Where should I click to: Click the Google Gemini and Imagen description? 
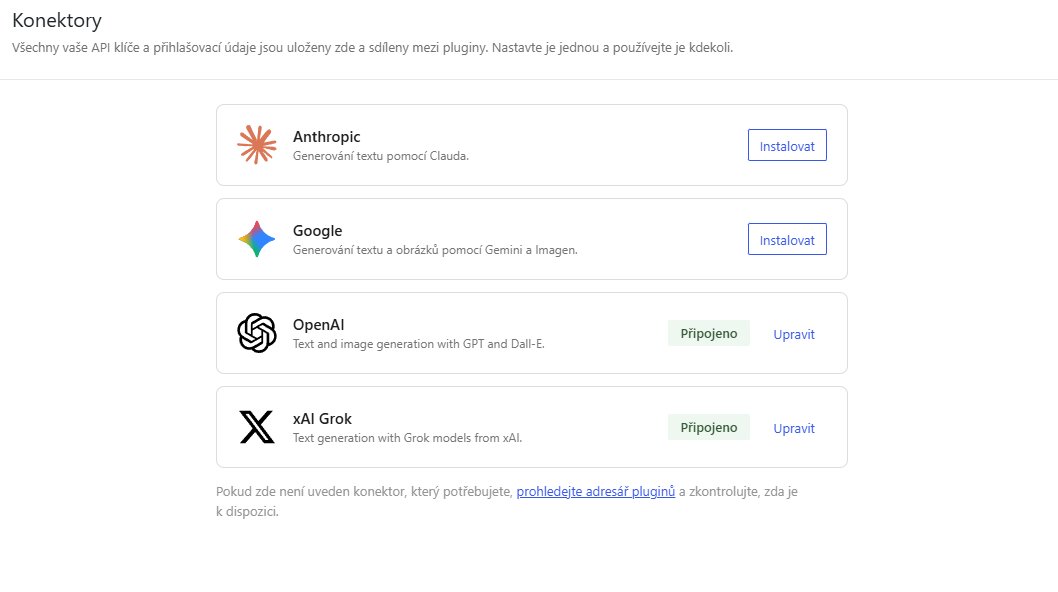[x=435, y=250]
